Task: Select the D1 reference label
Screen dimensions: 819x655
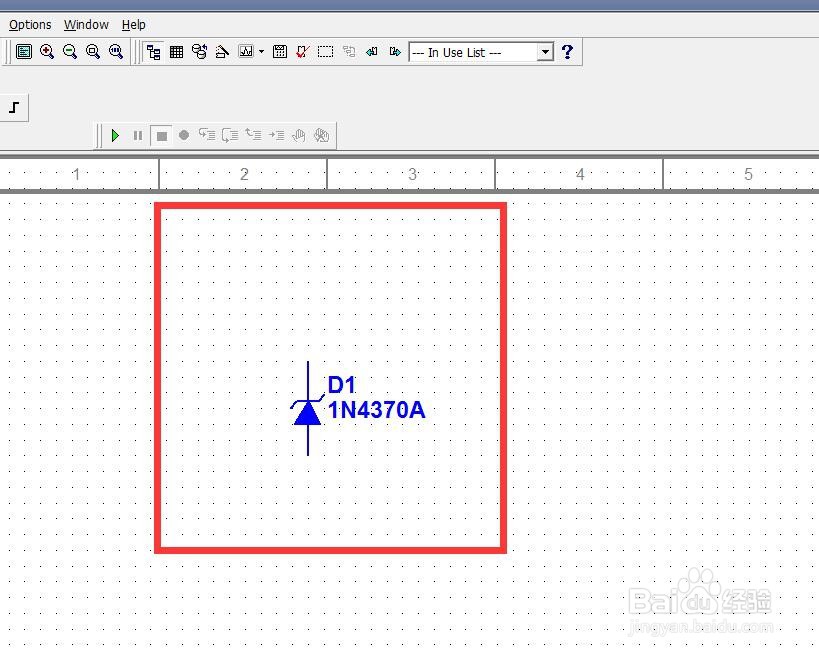Action: [342, 385]
